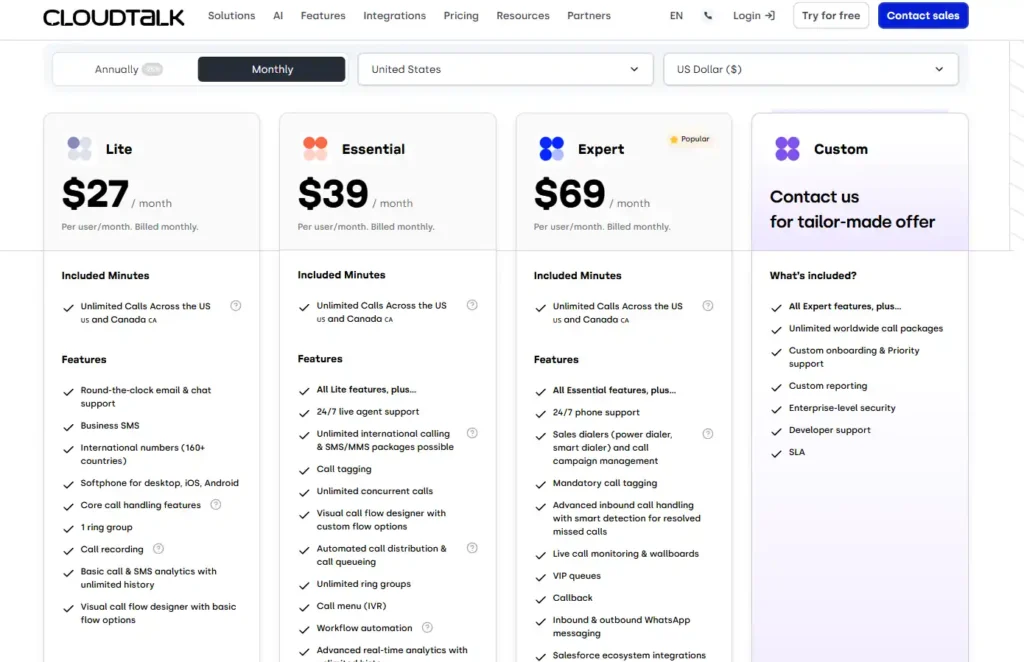Screen dimensions: 1024x662
Task: Click checkmark beside SLA
Action: coord(776,454)
